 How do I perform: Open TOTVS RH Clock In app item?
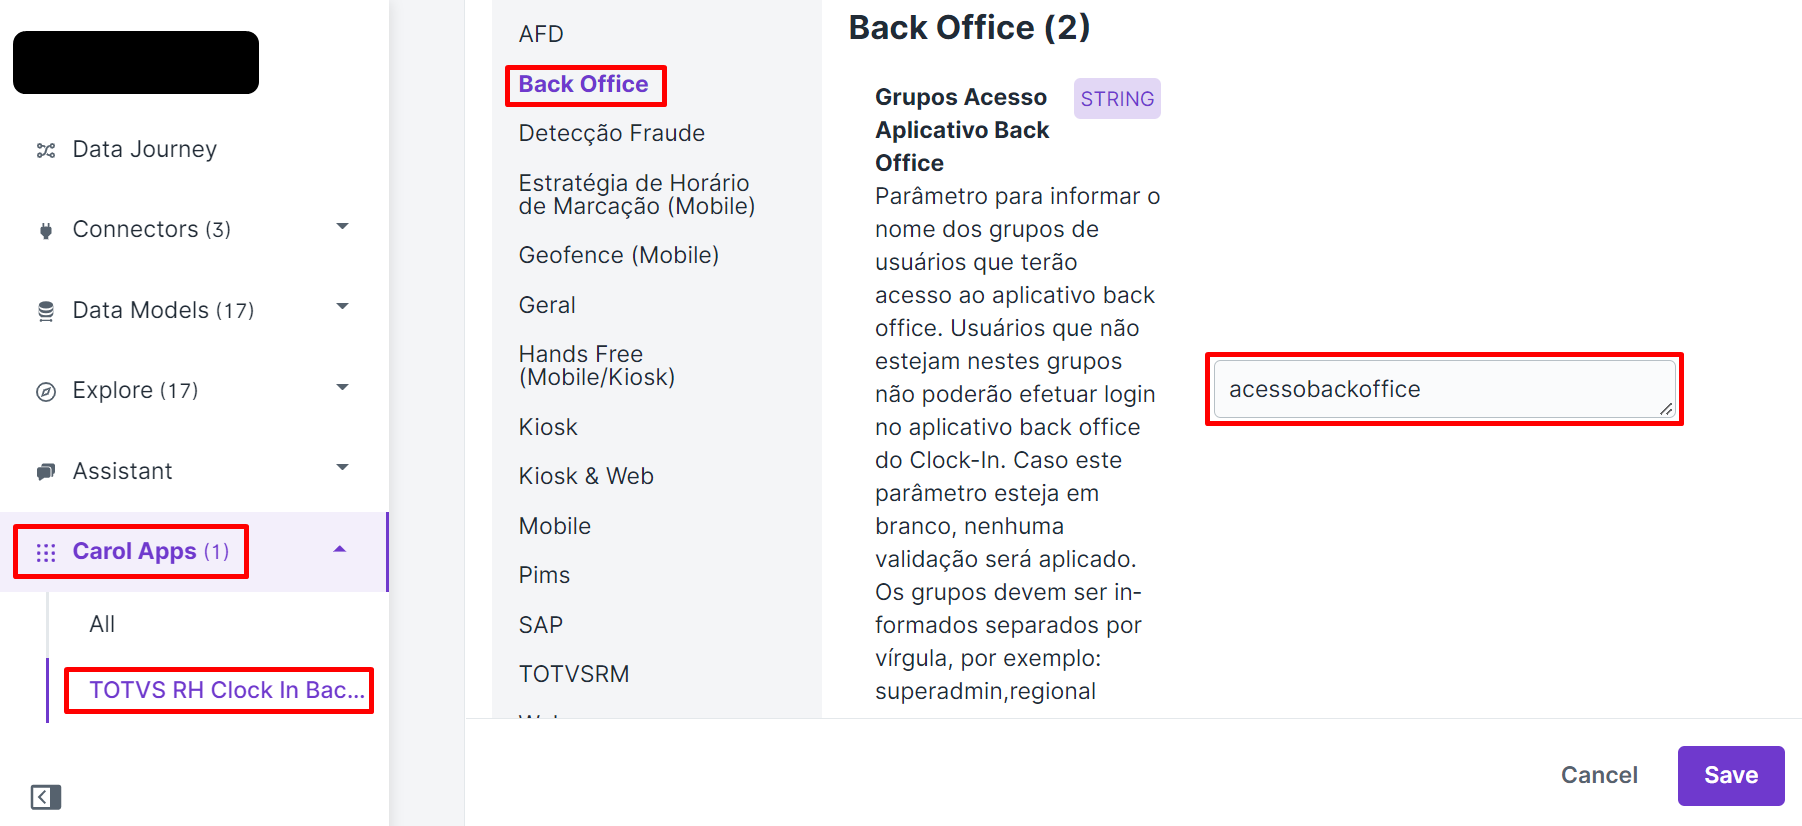[227, 690]
